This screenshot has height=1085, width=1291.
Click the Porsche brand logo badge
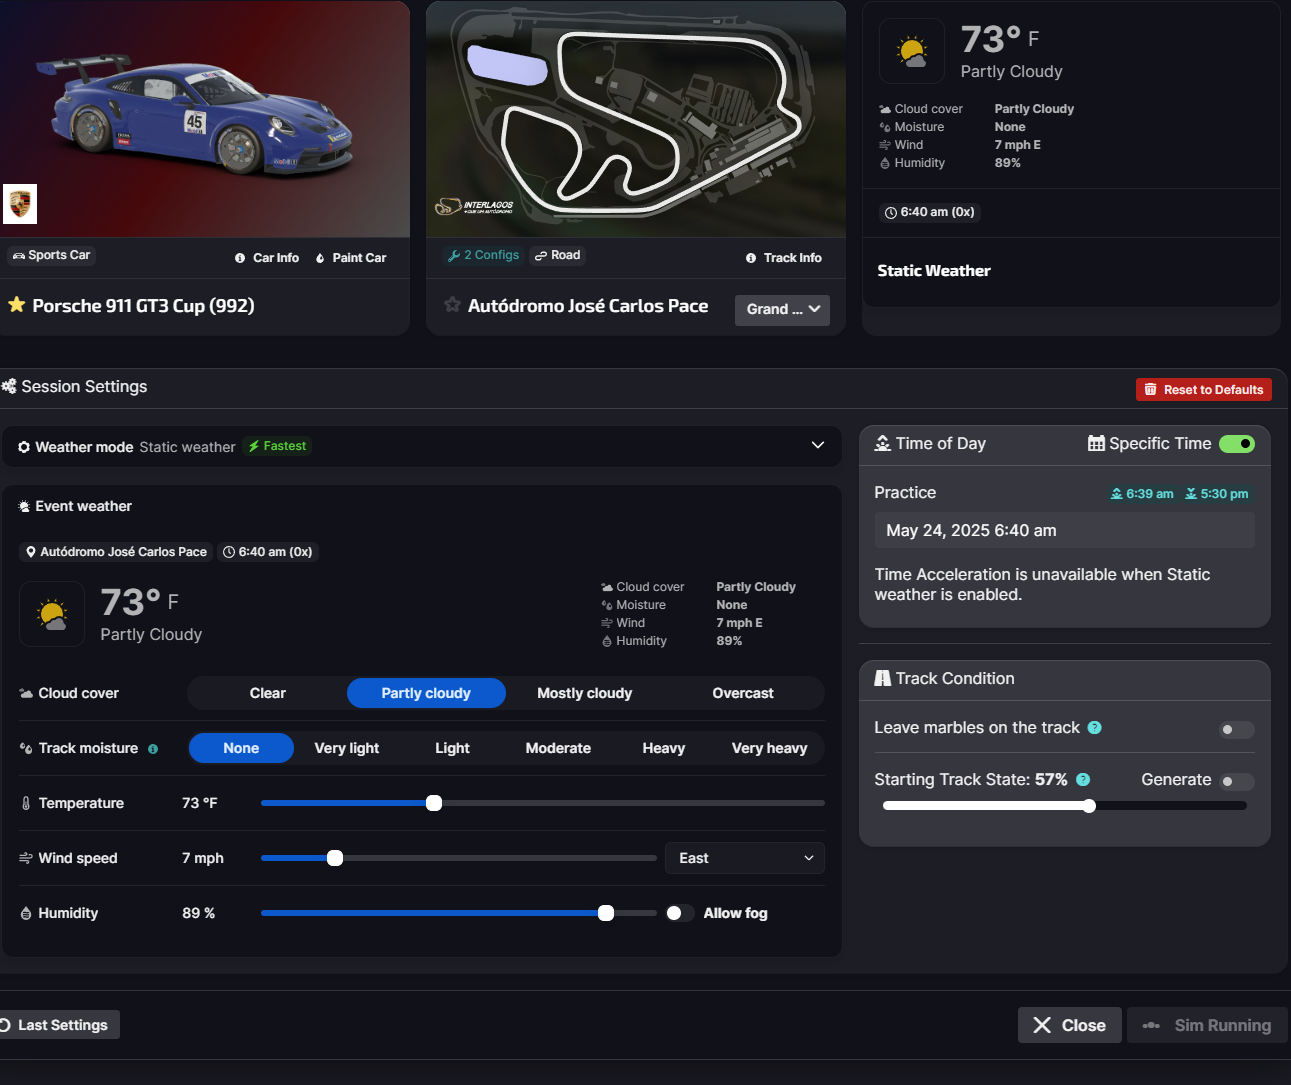[x=20, y=204]
